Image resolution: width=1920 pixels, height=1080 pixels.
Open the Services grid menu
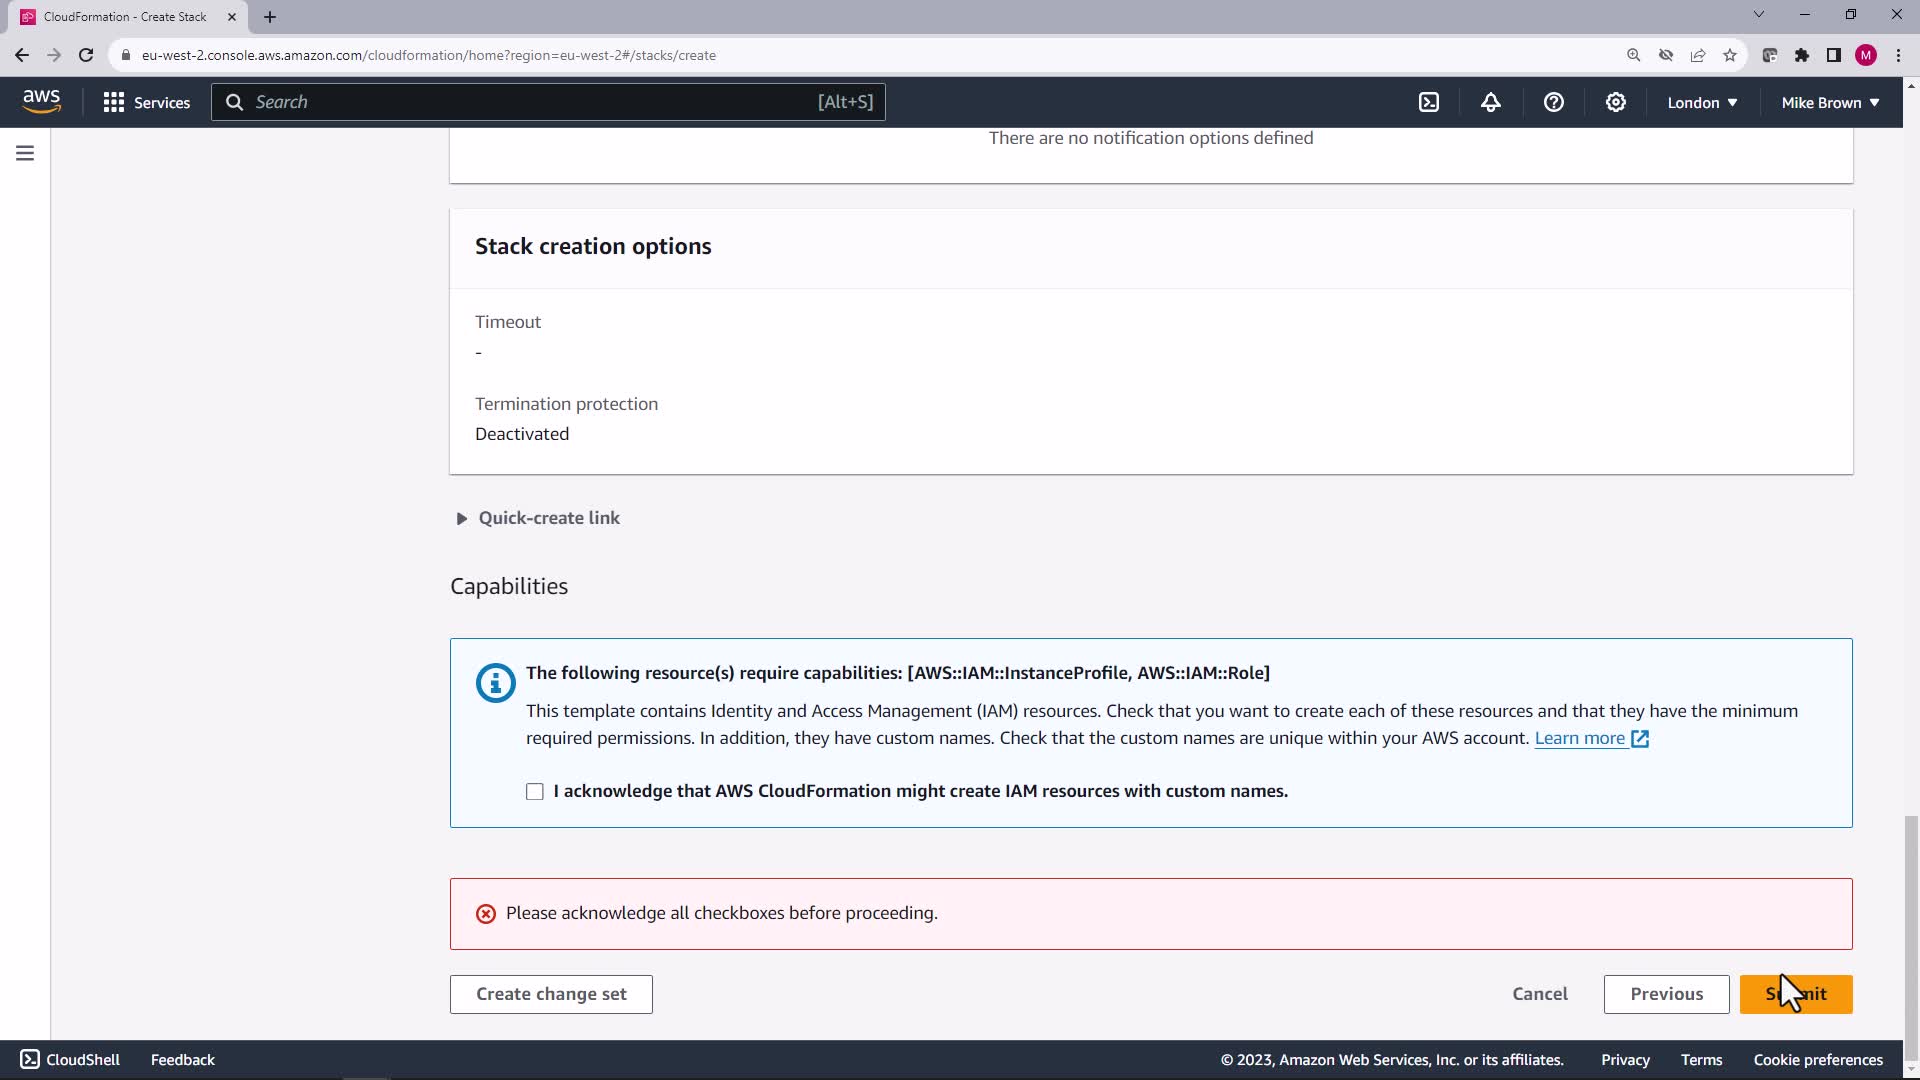(x=146, y=102)
